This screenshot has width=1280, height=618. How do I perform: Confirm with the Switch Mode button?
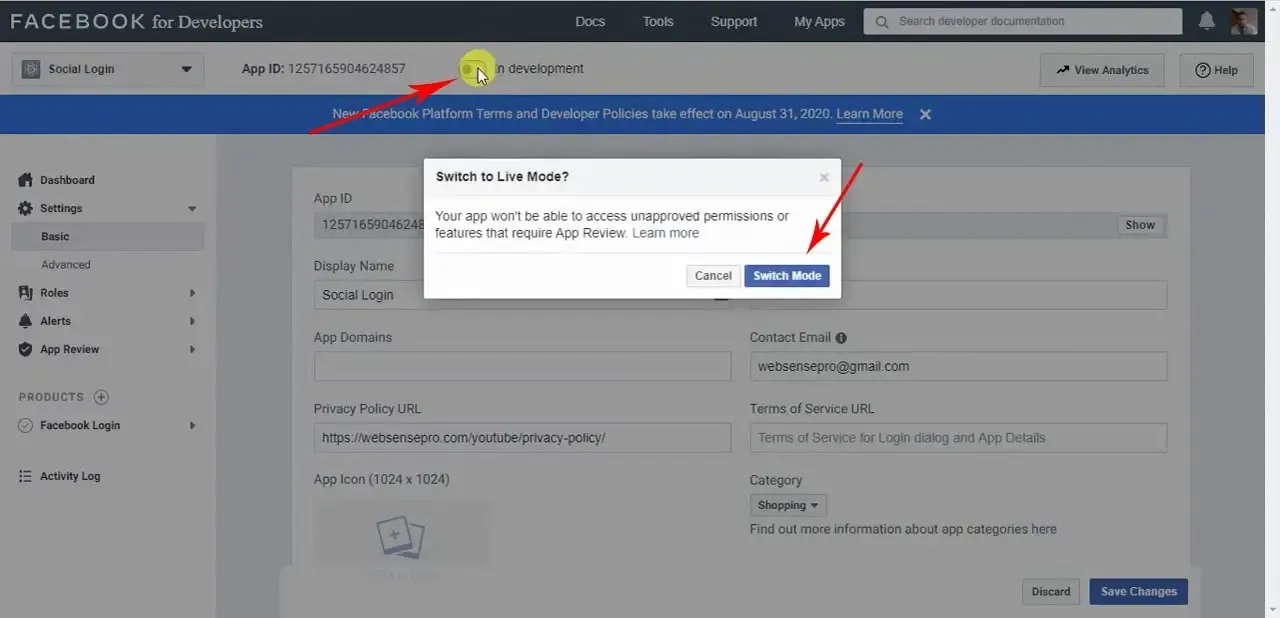pos(787,276)
